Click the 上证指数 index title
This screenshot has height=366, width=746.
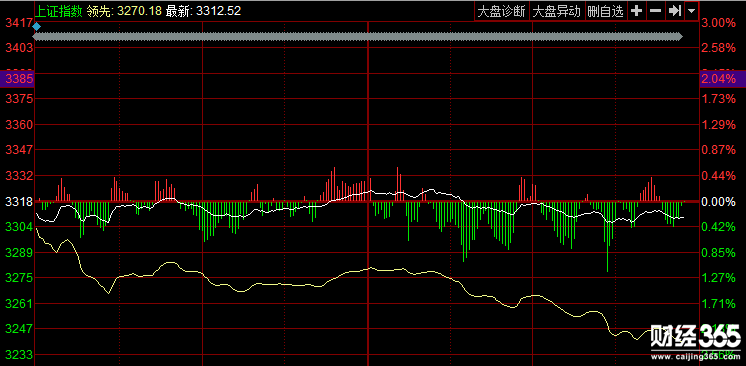[x=59, y=11]
